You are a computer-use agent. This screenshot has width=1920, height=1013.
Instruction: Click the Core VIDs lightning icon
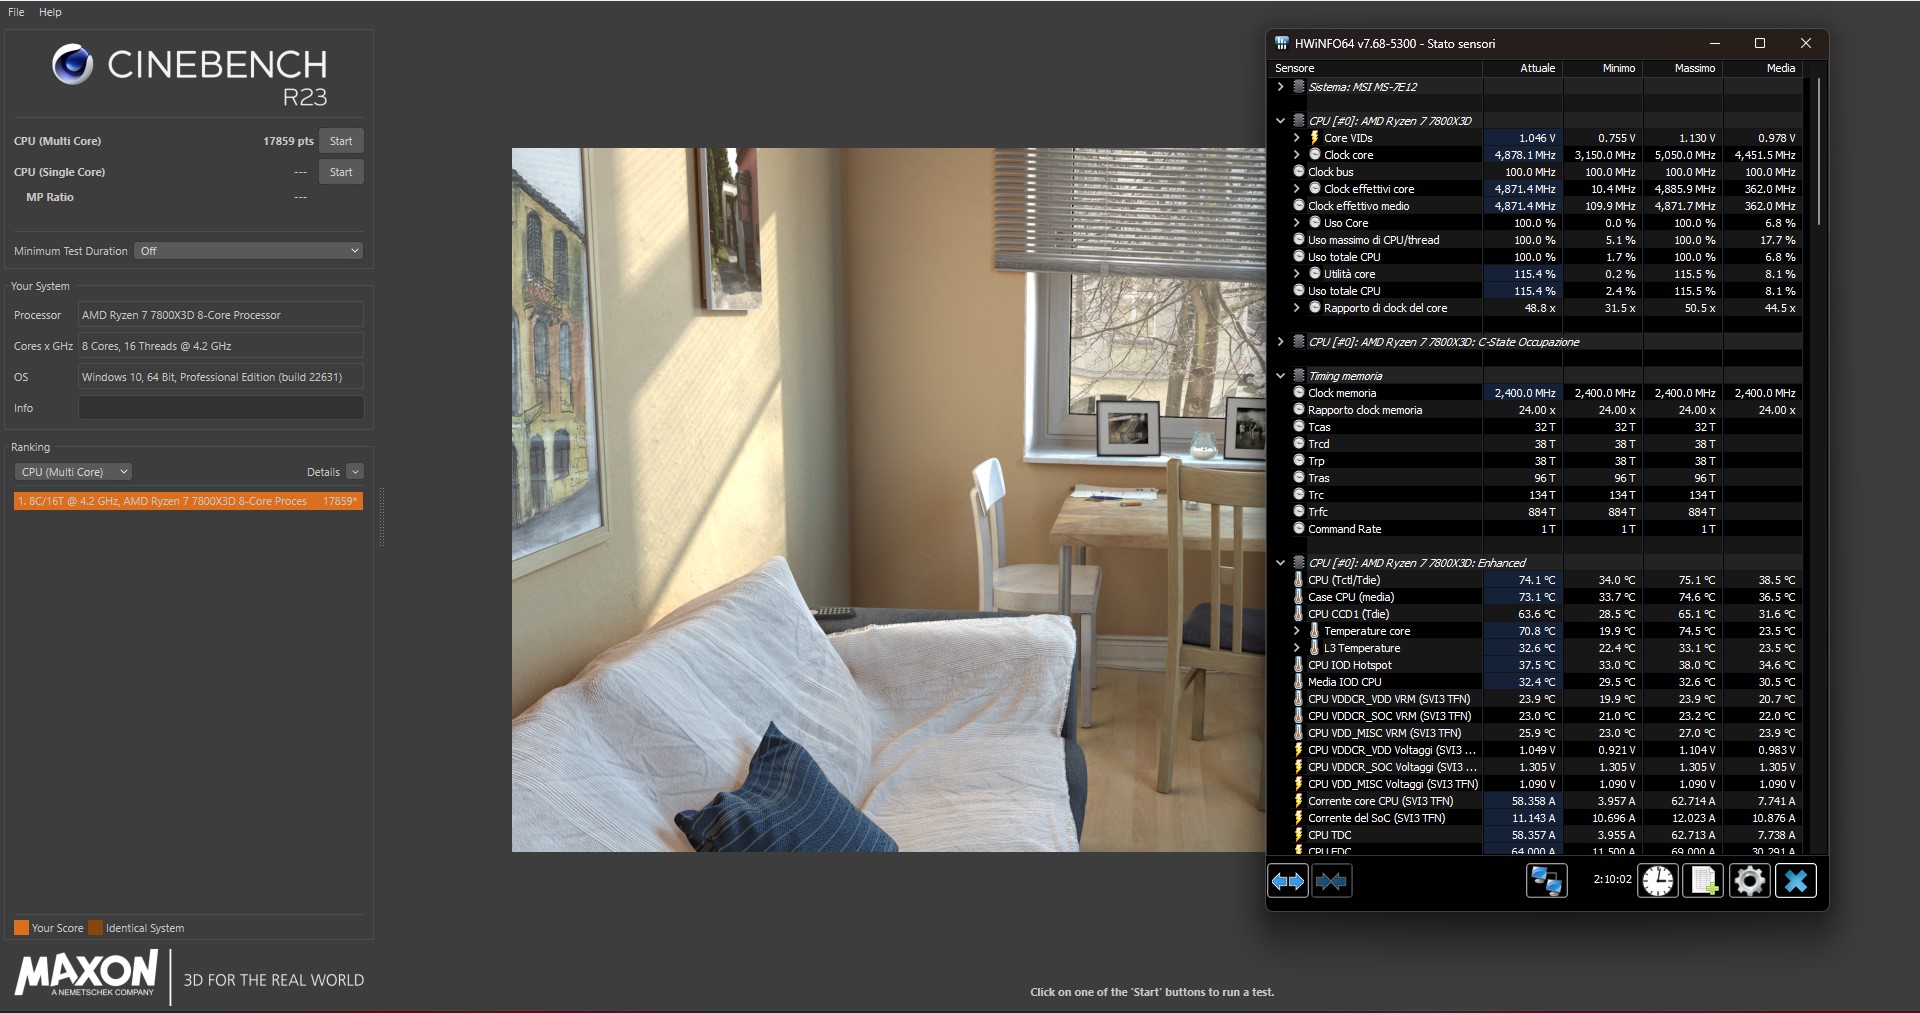[x=1315, y=138]
